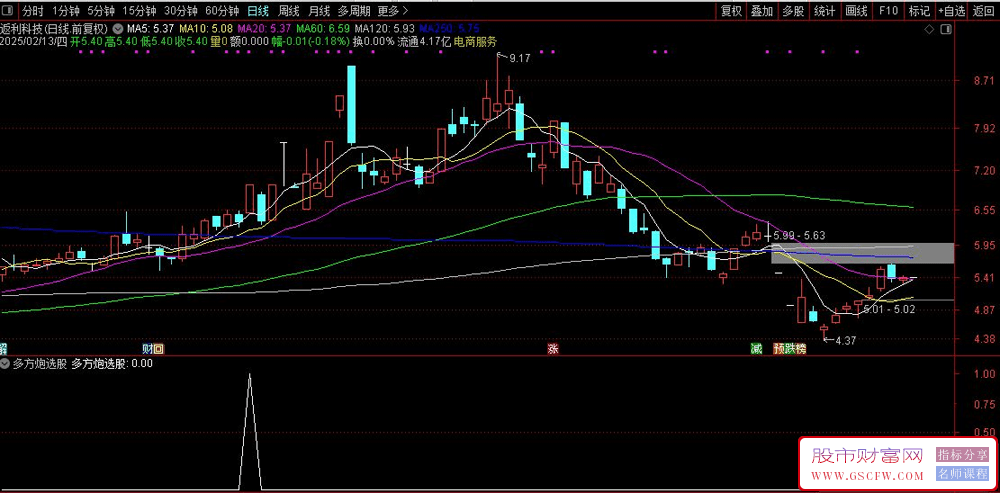Activate the 画线 drawing tool
Viewport: 1000px width, 493px height.
point(856,11)
